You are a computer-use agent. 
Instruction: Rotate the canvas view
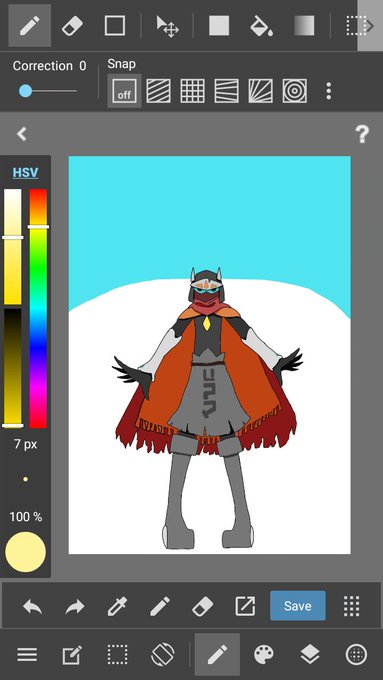click(163, 654)
